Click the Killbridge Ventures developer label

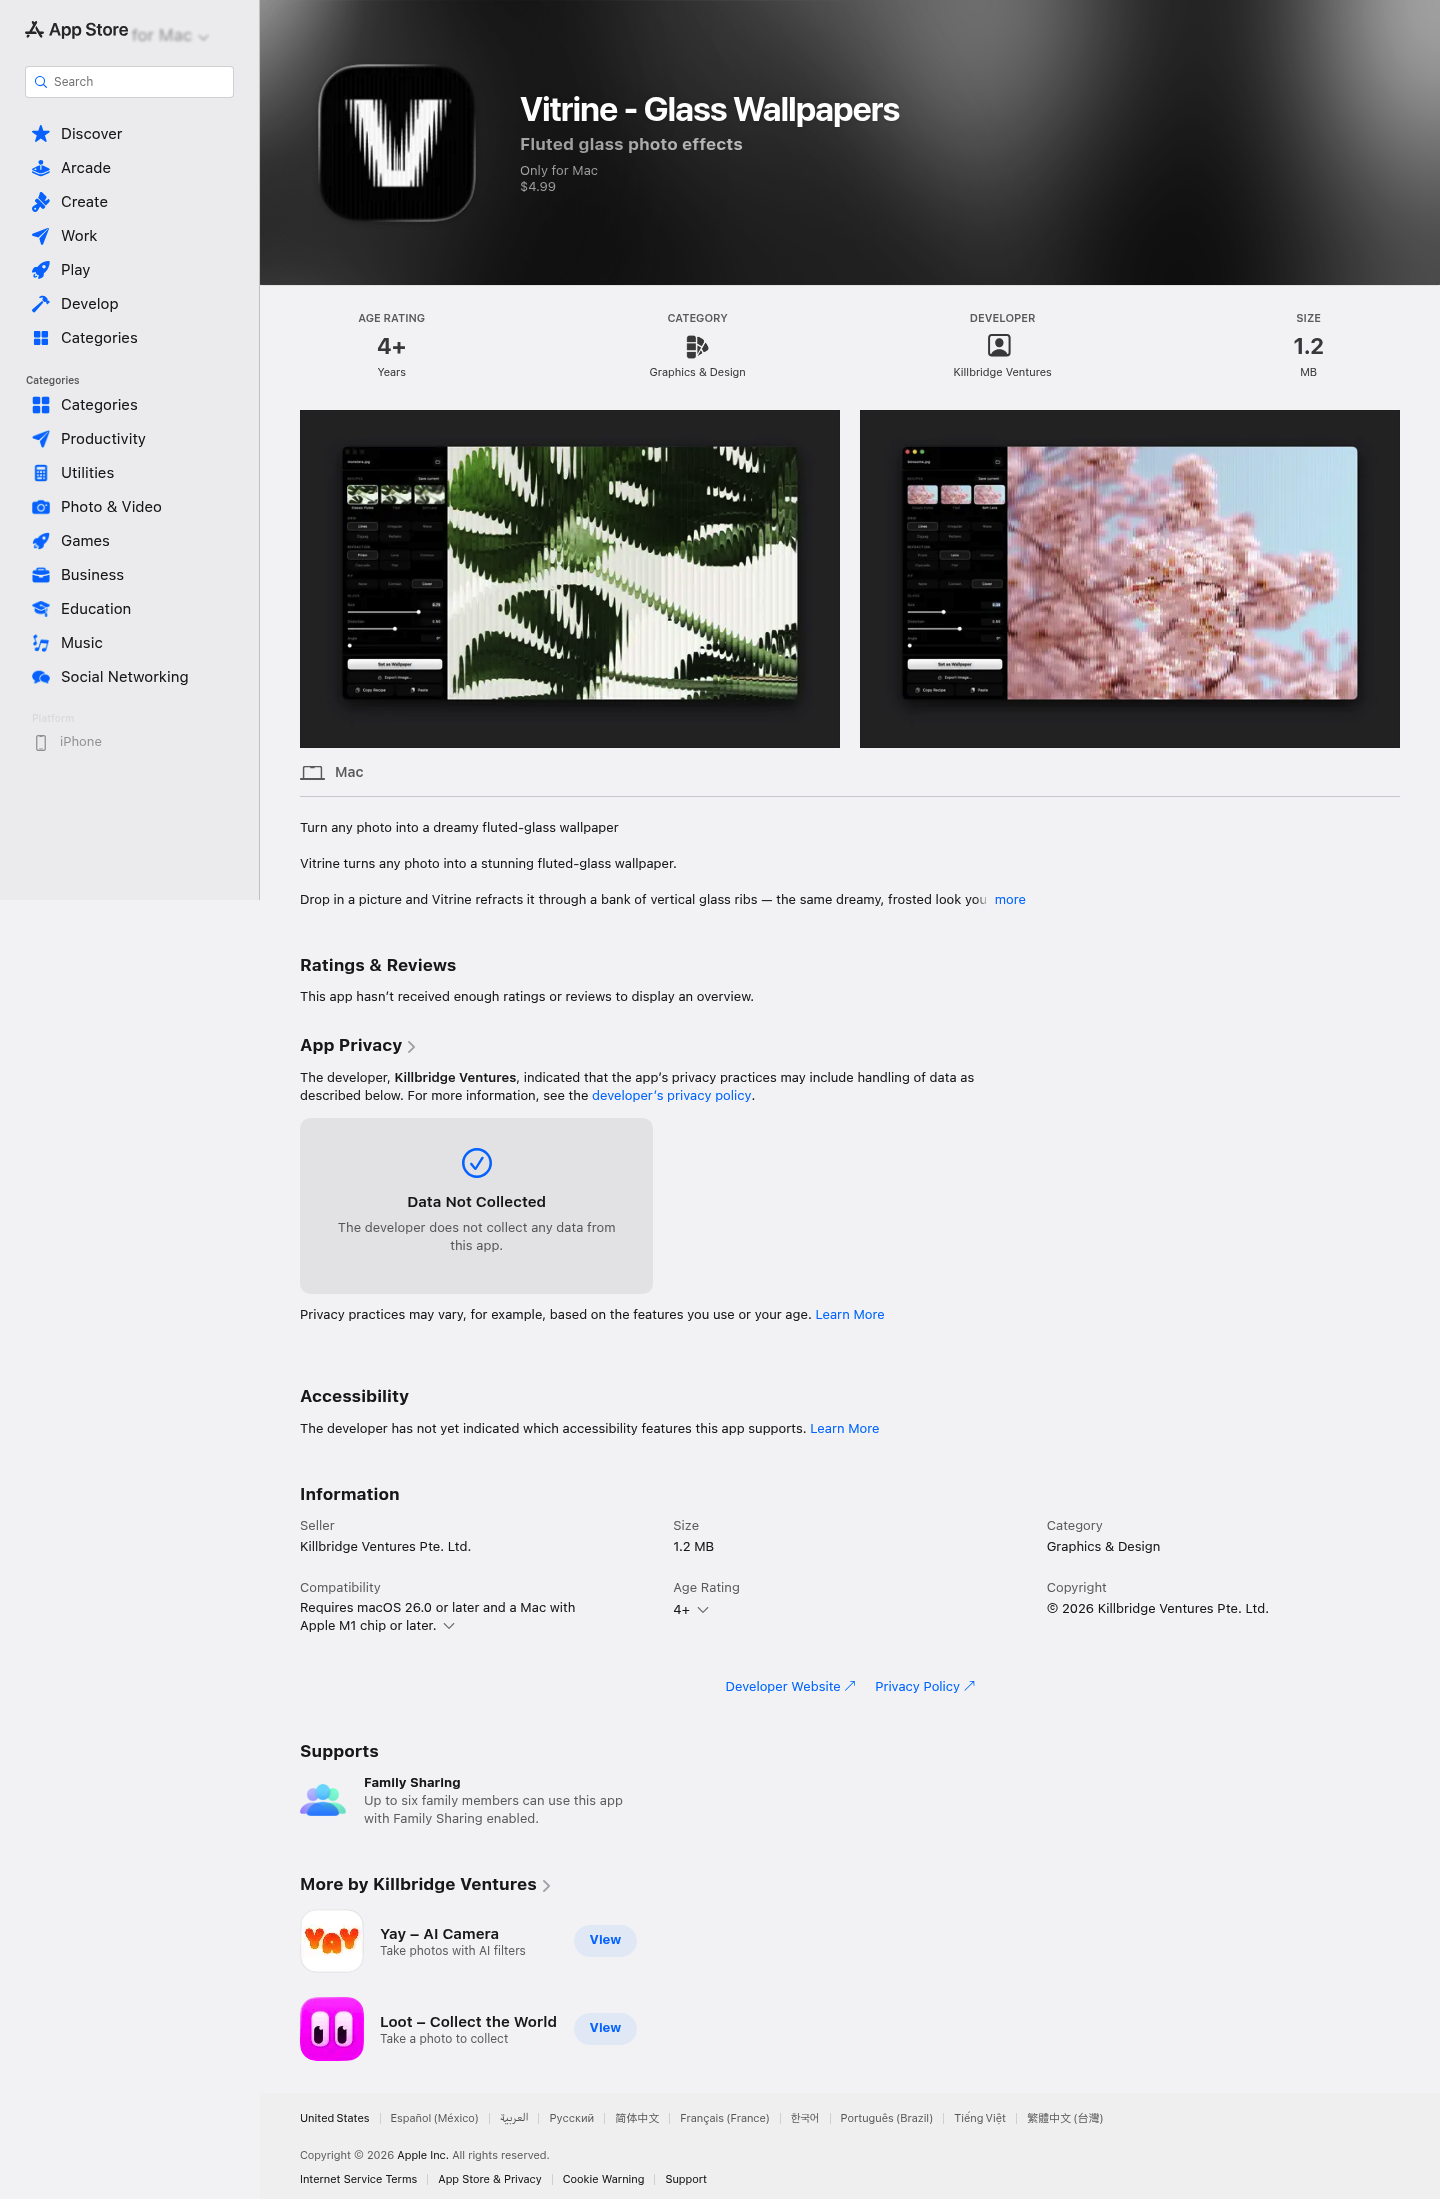pyautogui.click(x=1002, y=373)
